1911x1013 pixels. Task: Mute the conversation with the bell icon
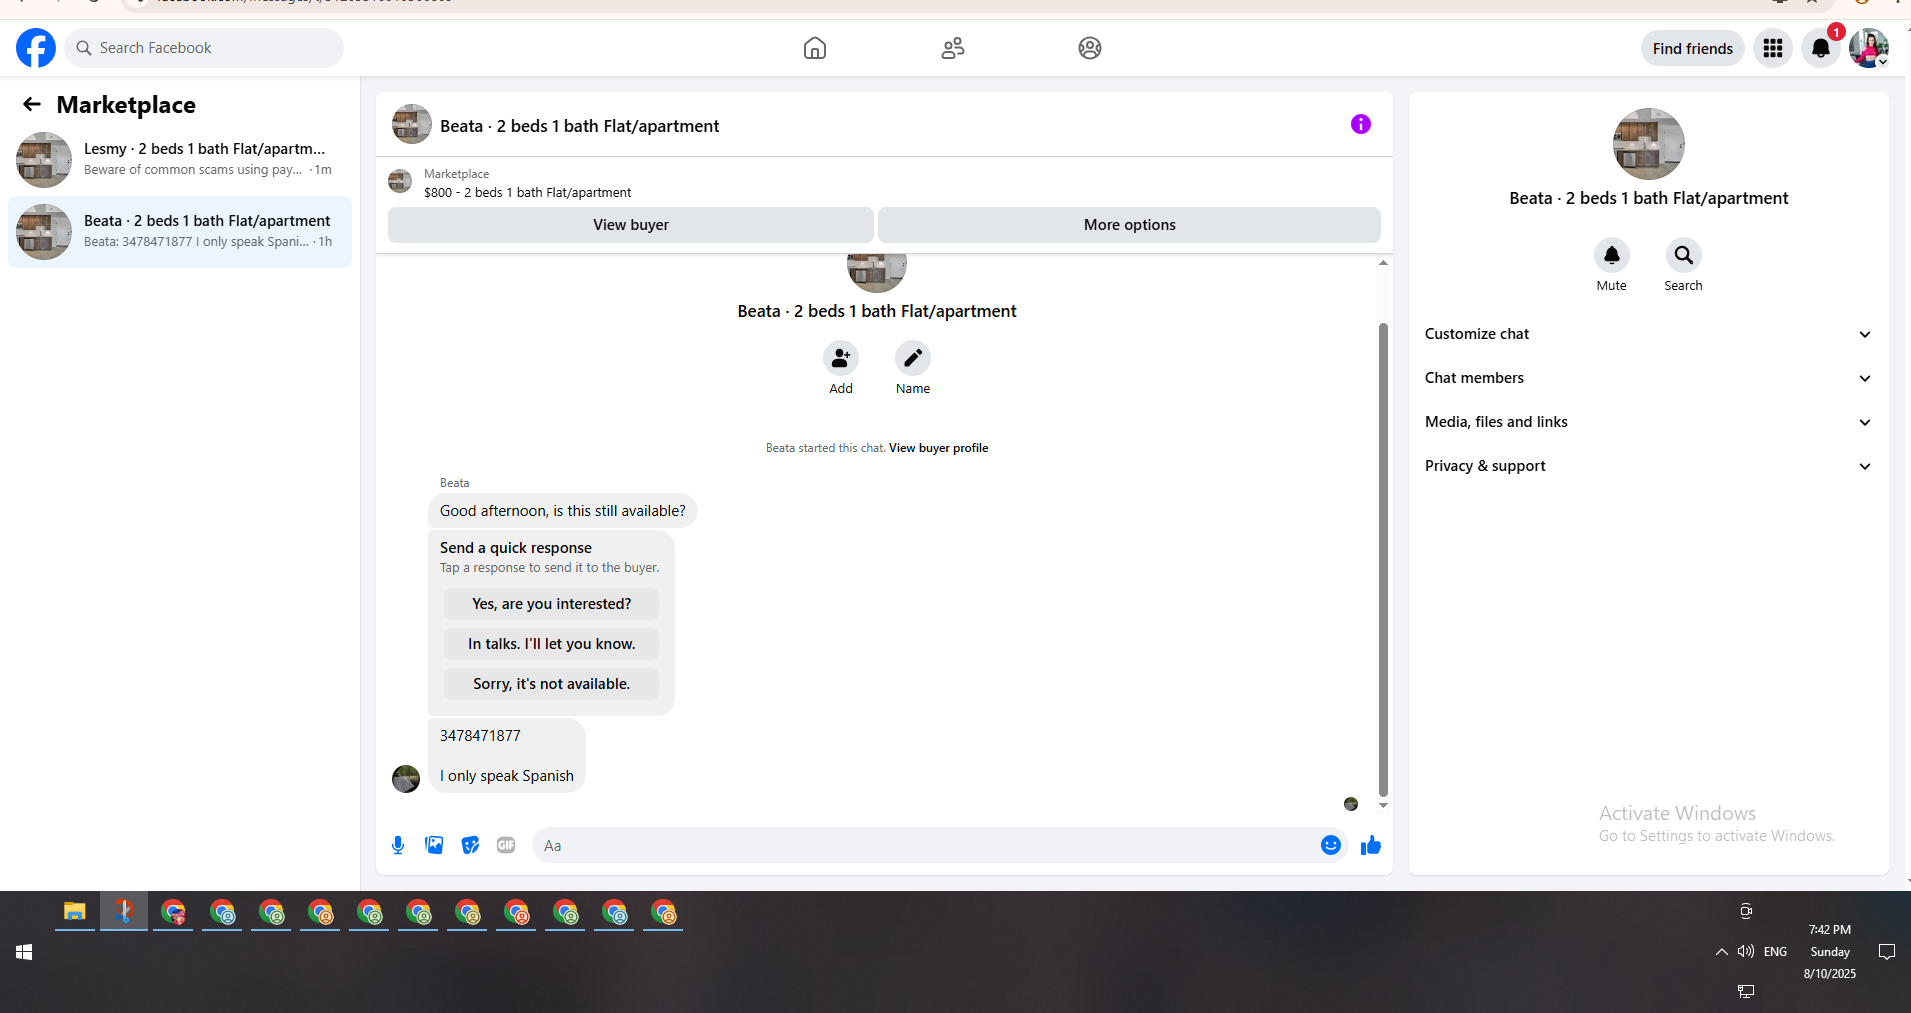[1612, 255]
